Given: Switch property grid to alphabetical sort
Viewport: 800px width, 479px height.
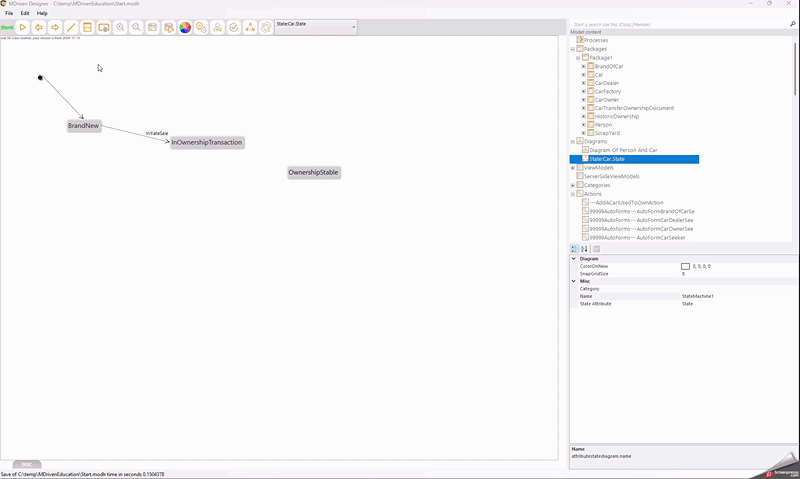Looking at the screenshot, I should (584, 249).
